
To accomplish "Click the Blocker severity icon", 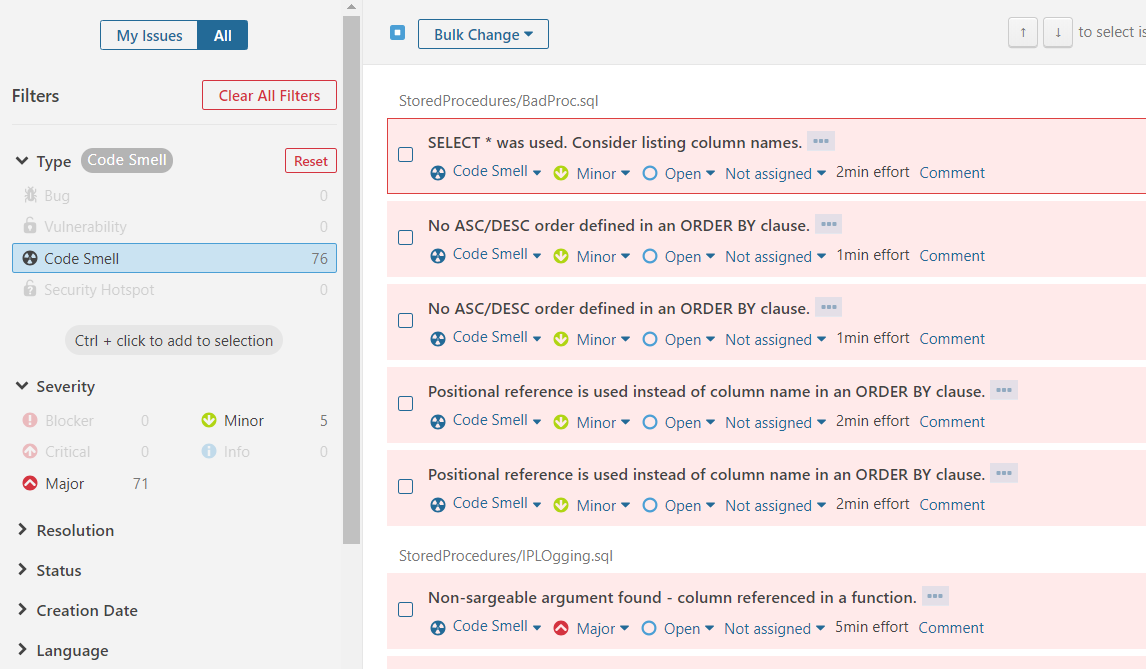I will 27,420.
